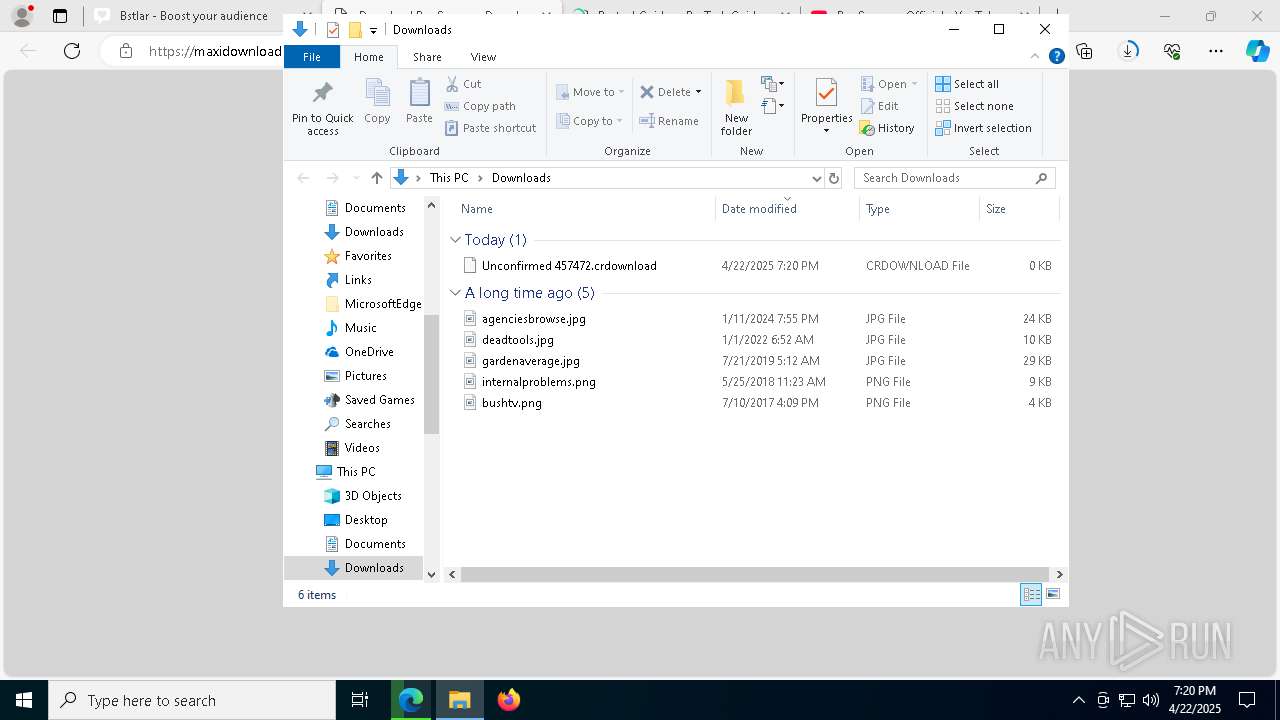Image resolution: width=1280 pixels, height=720 pixels.
Task: Expand Delete options arrow
Action: pyautogui.click(x=698, y=92)
